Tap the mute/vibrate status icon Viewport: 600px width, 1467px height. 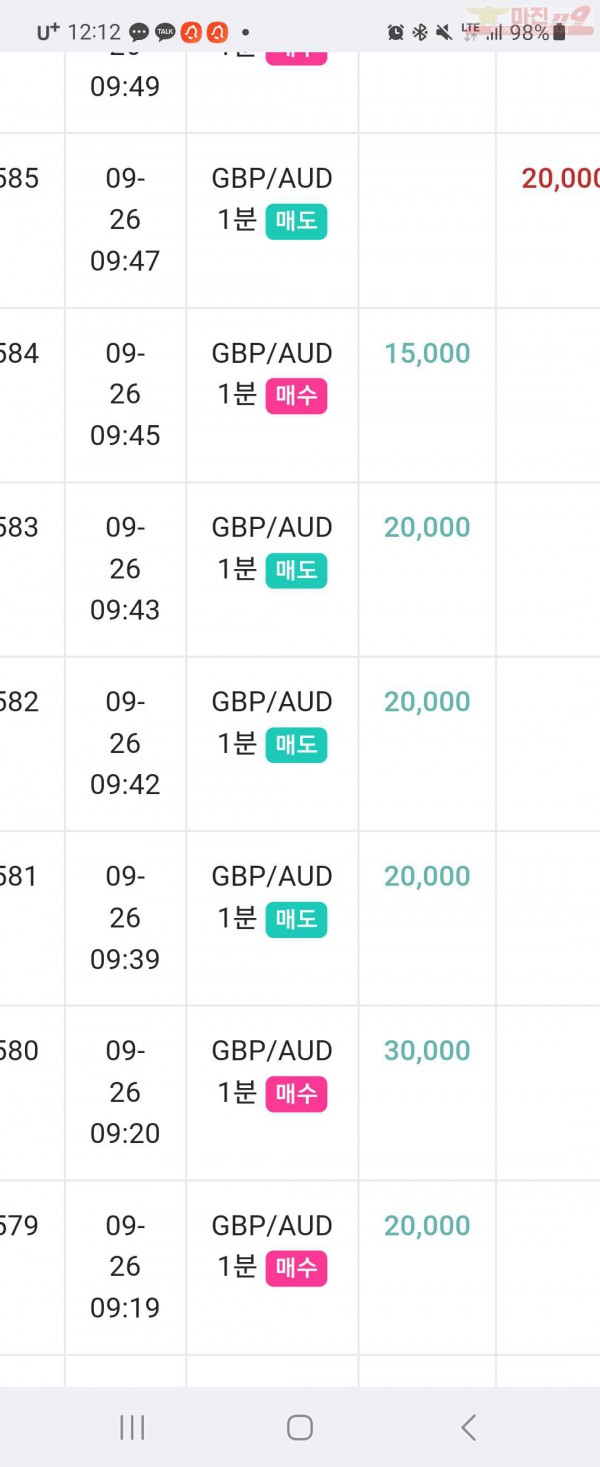444,32
